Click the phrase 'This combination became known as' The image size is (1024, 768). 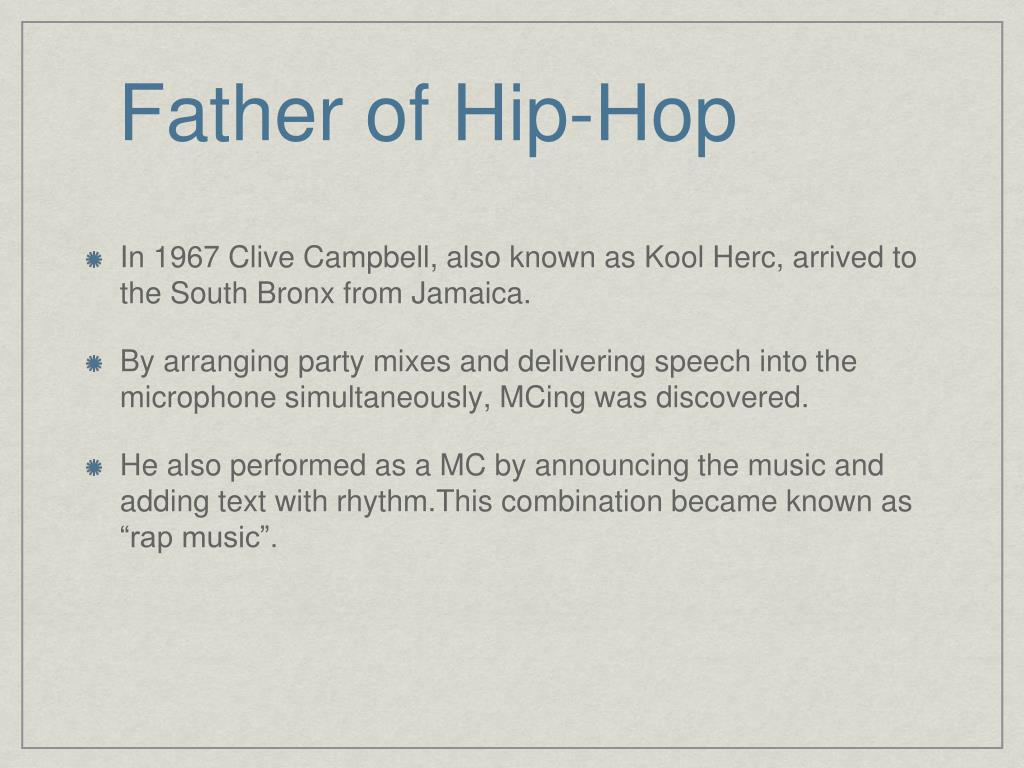[673, 502]
